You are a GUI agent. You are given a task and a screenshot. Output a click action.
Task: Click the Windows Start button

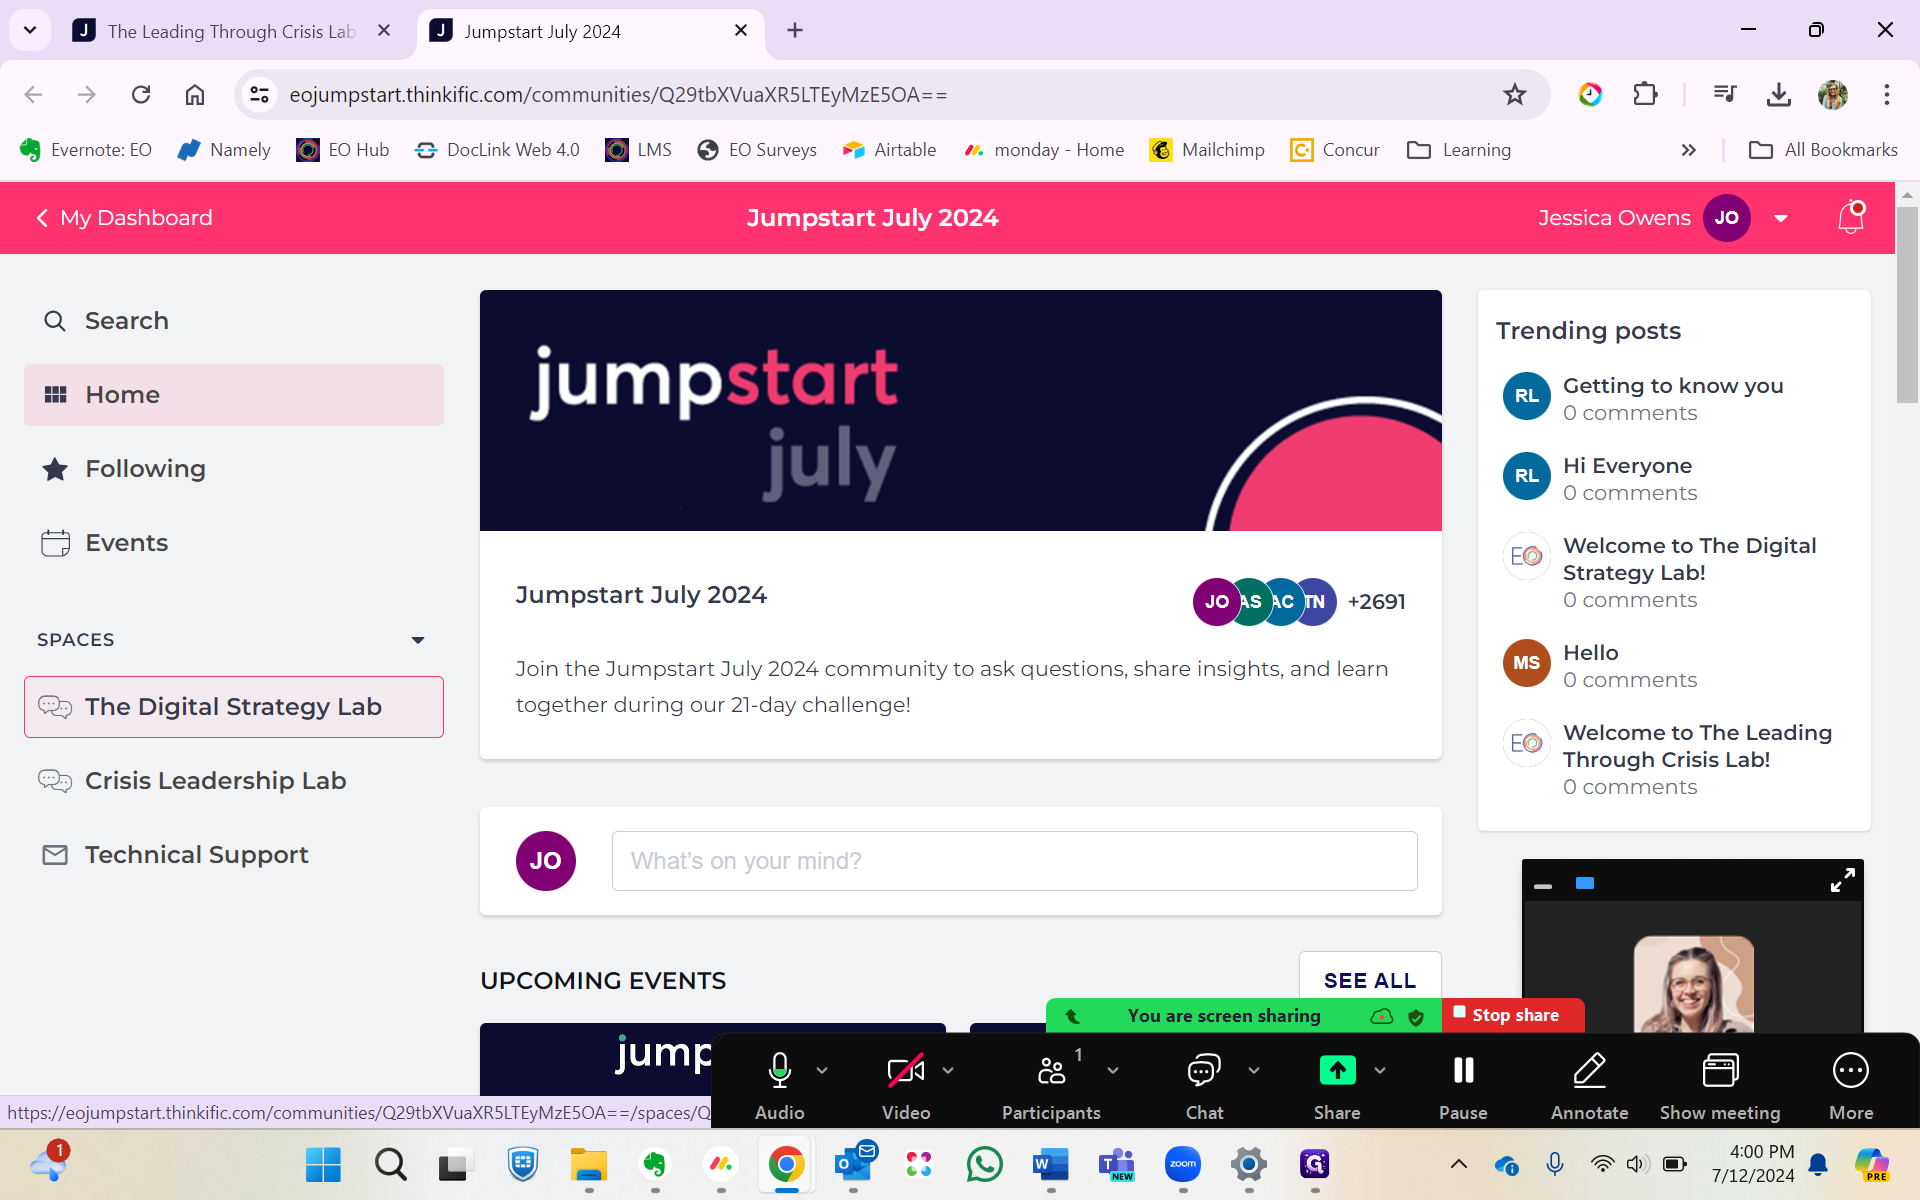[323, 1164]
